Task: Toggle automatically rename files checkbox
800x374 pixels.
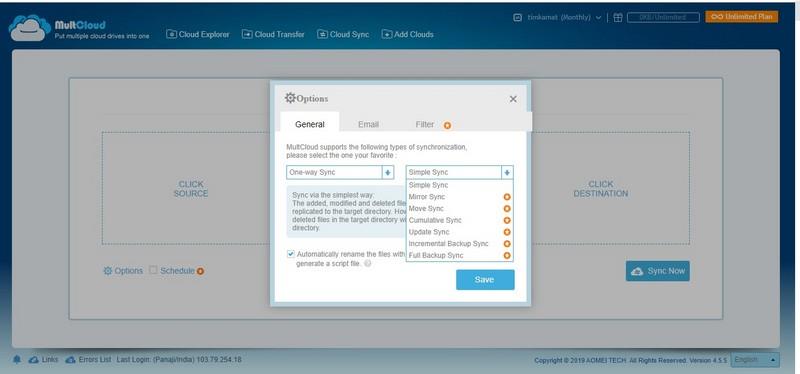Action: point(290,254)
